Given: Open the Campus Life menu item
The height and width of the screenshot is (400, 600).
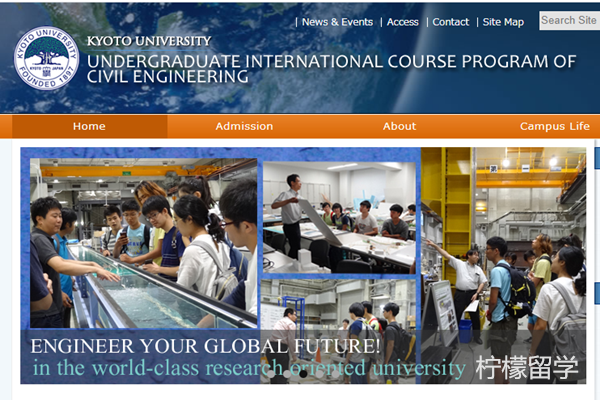Looking at the screenshot, I should 554,126.
